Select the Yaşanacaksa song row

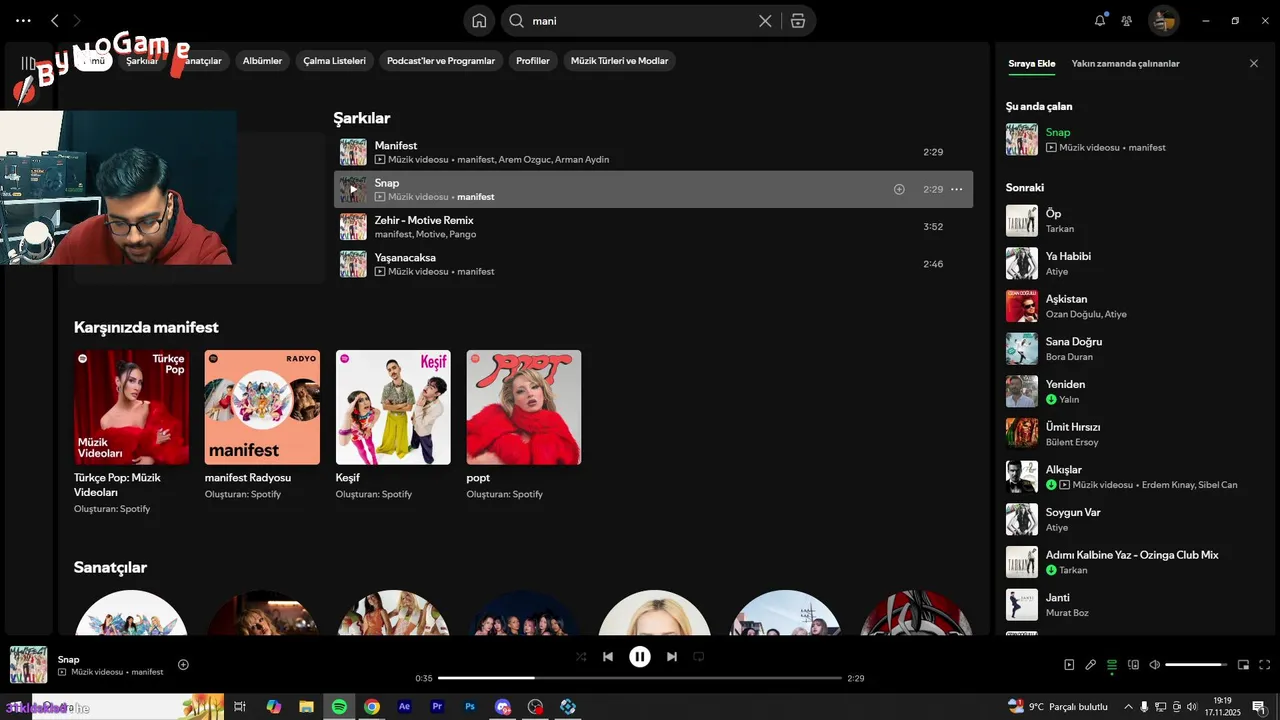(x=653, y=264)
